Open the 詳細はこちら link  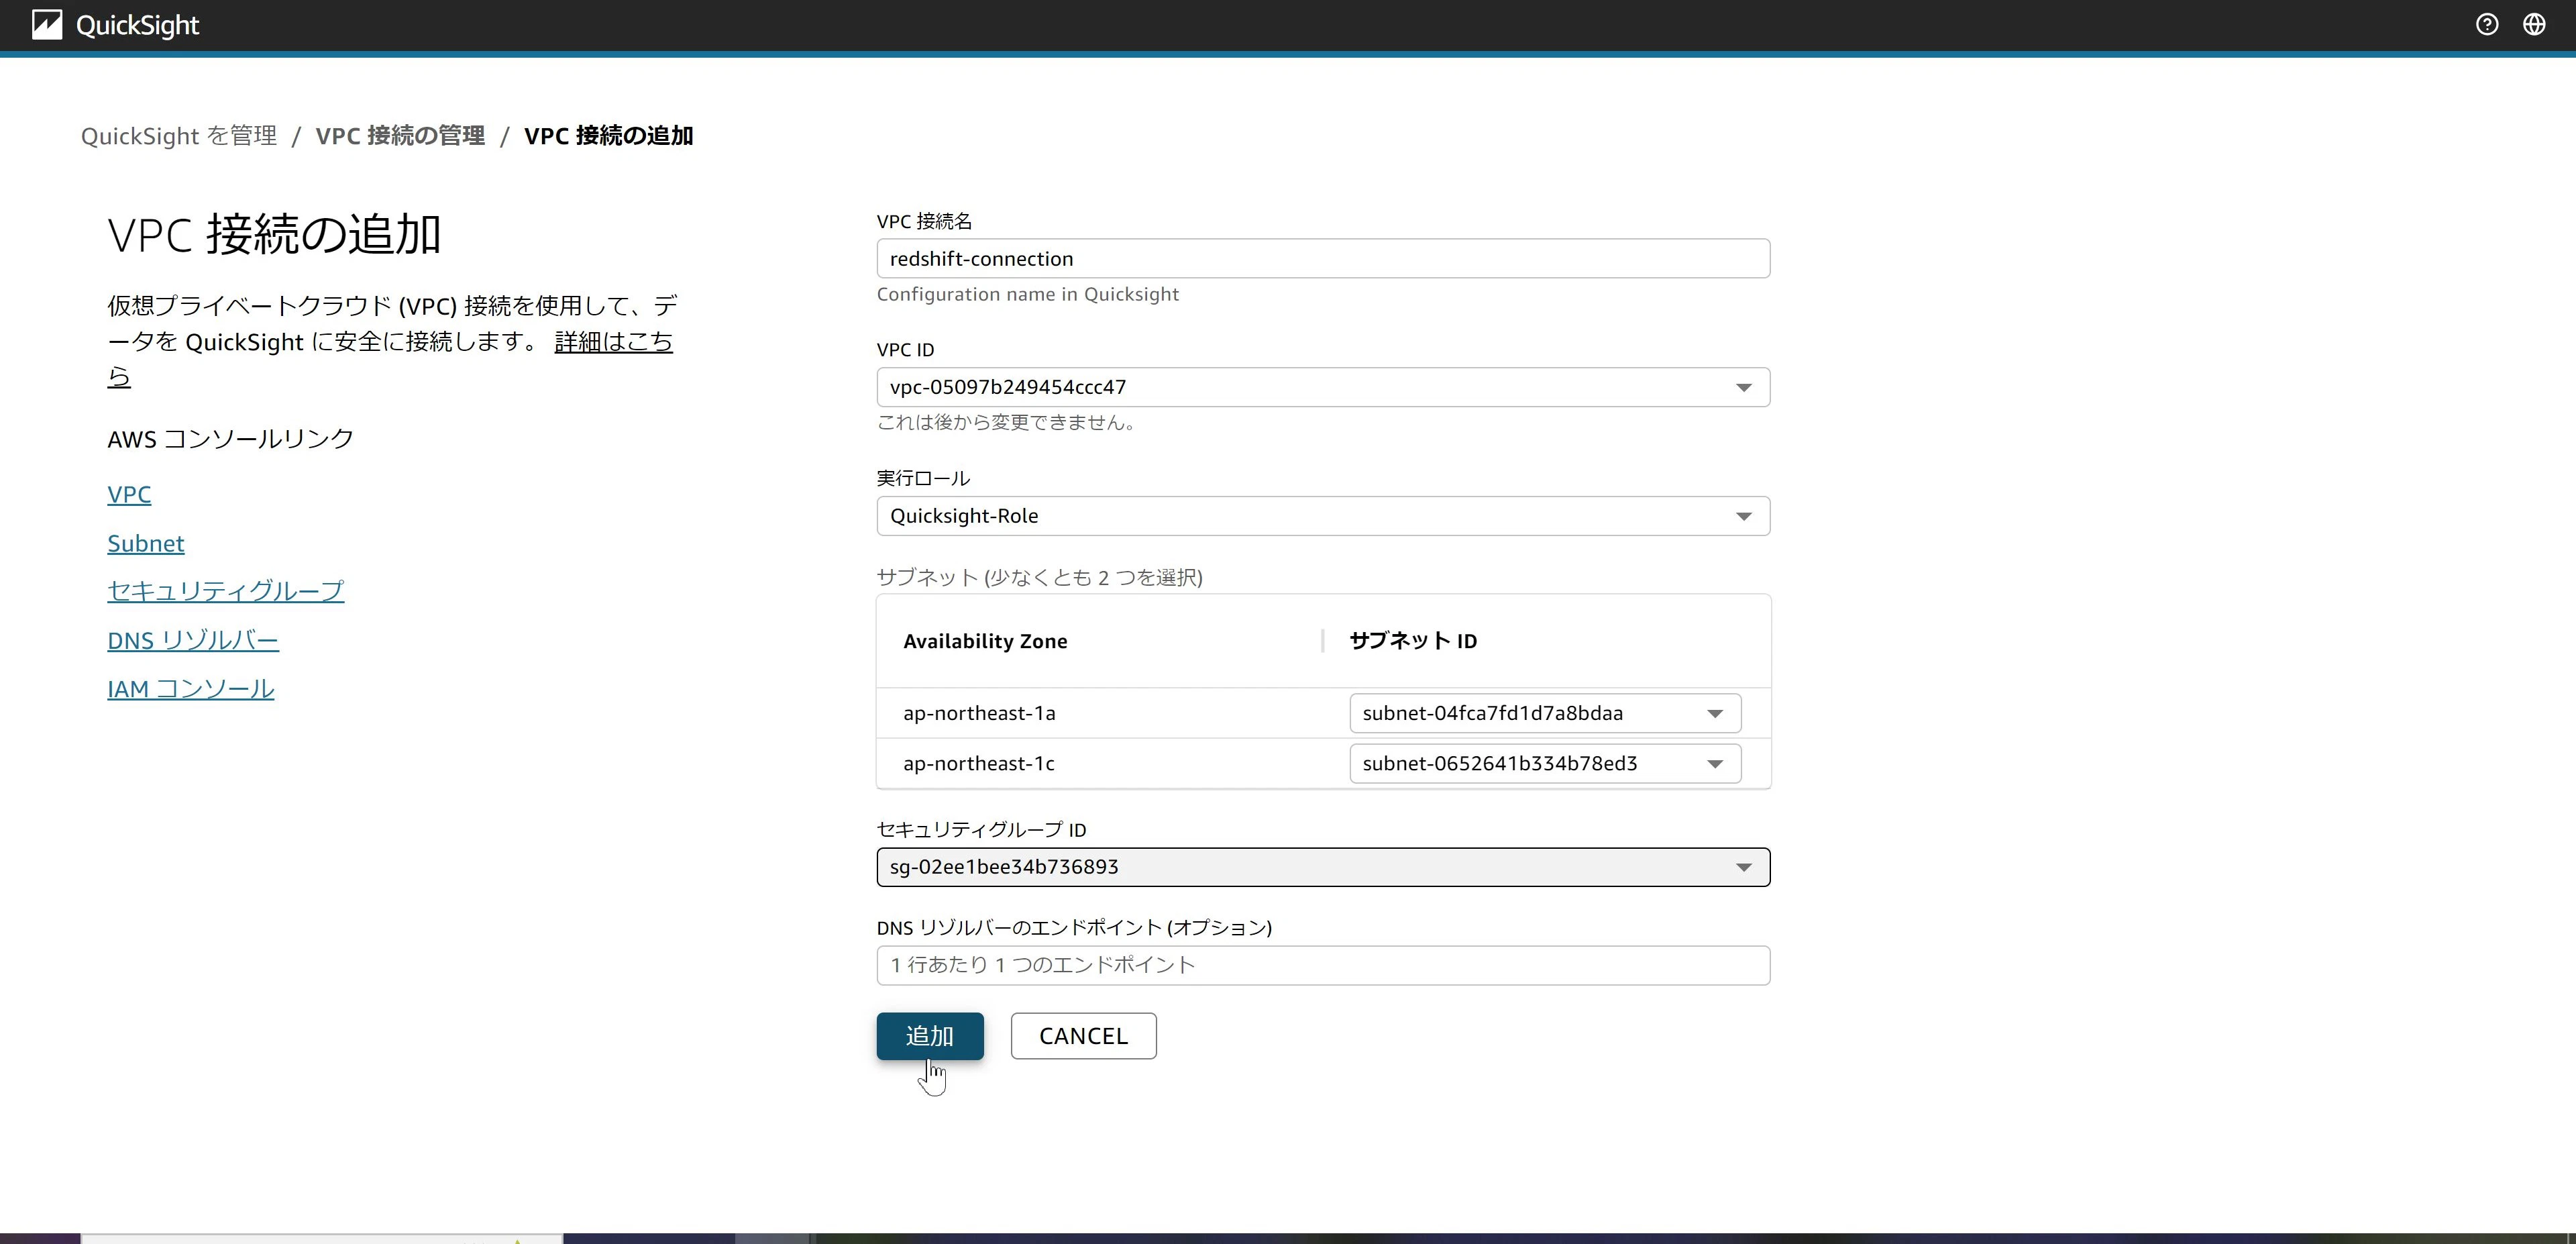click(x=613, y=342)
